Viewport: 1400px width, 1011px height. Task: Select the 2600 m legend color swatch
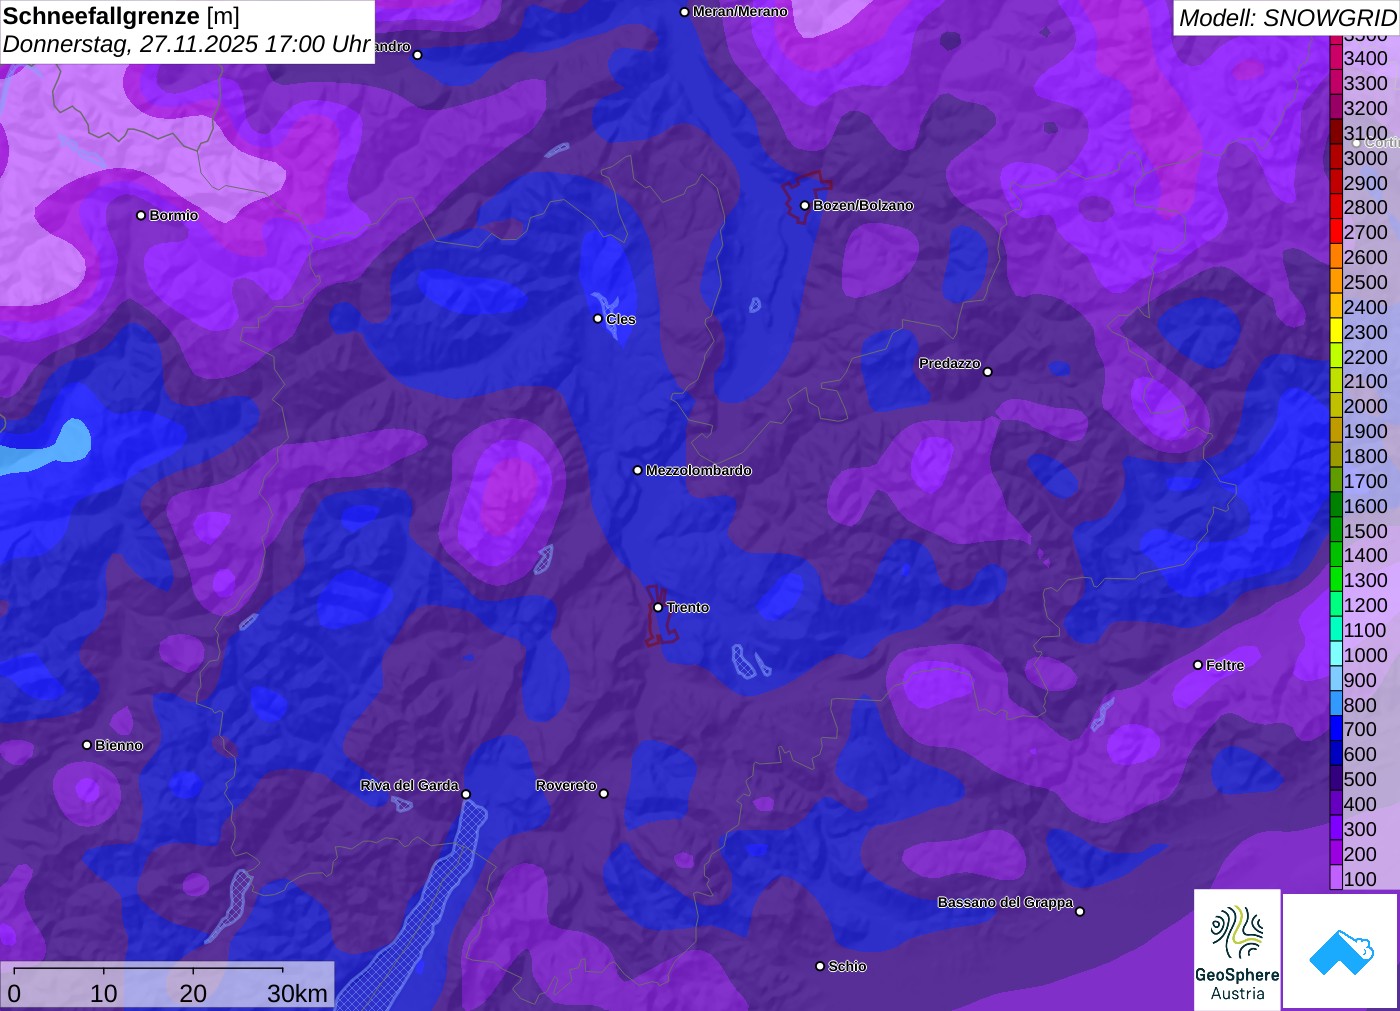(1335, 257)
